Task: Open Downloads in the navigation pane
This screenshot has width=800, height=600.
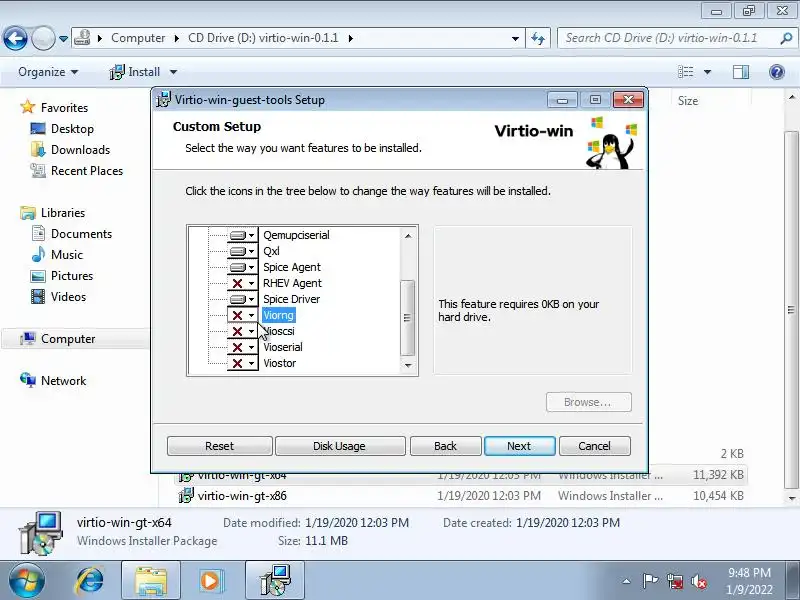Action: click(x=80, y=149)
